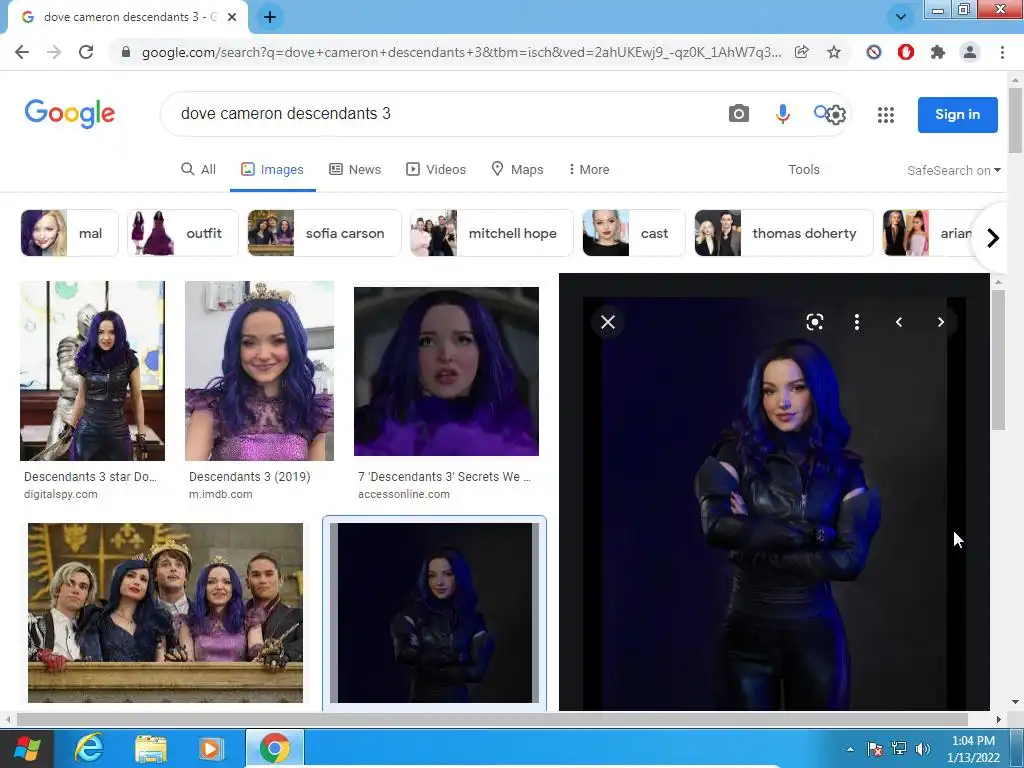Show more filter chips with right arrow
The height and width of the screenshot is (768, 1024).
pyautogui.click(x=993, y=238)
